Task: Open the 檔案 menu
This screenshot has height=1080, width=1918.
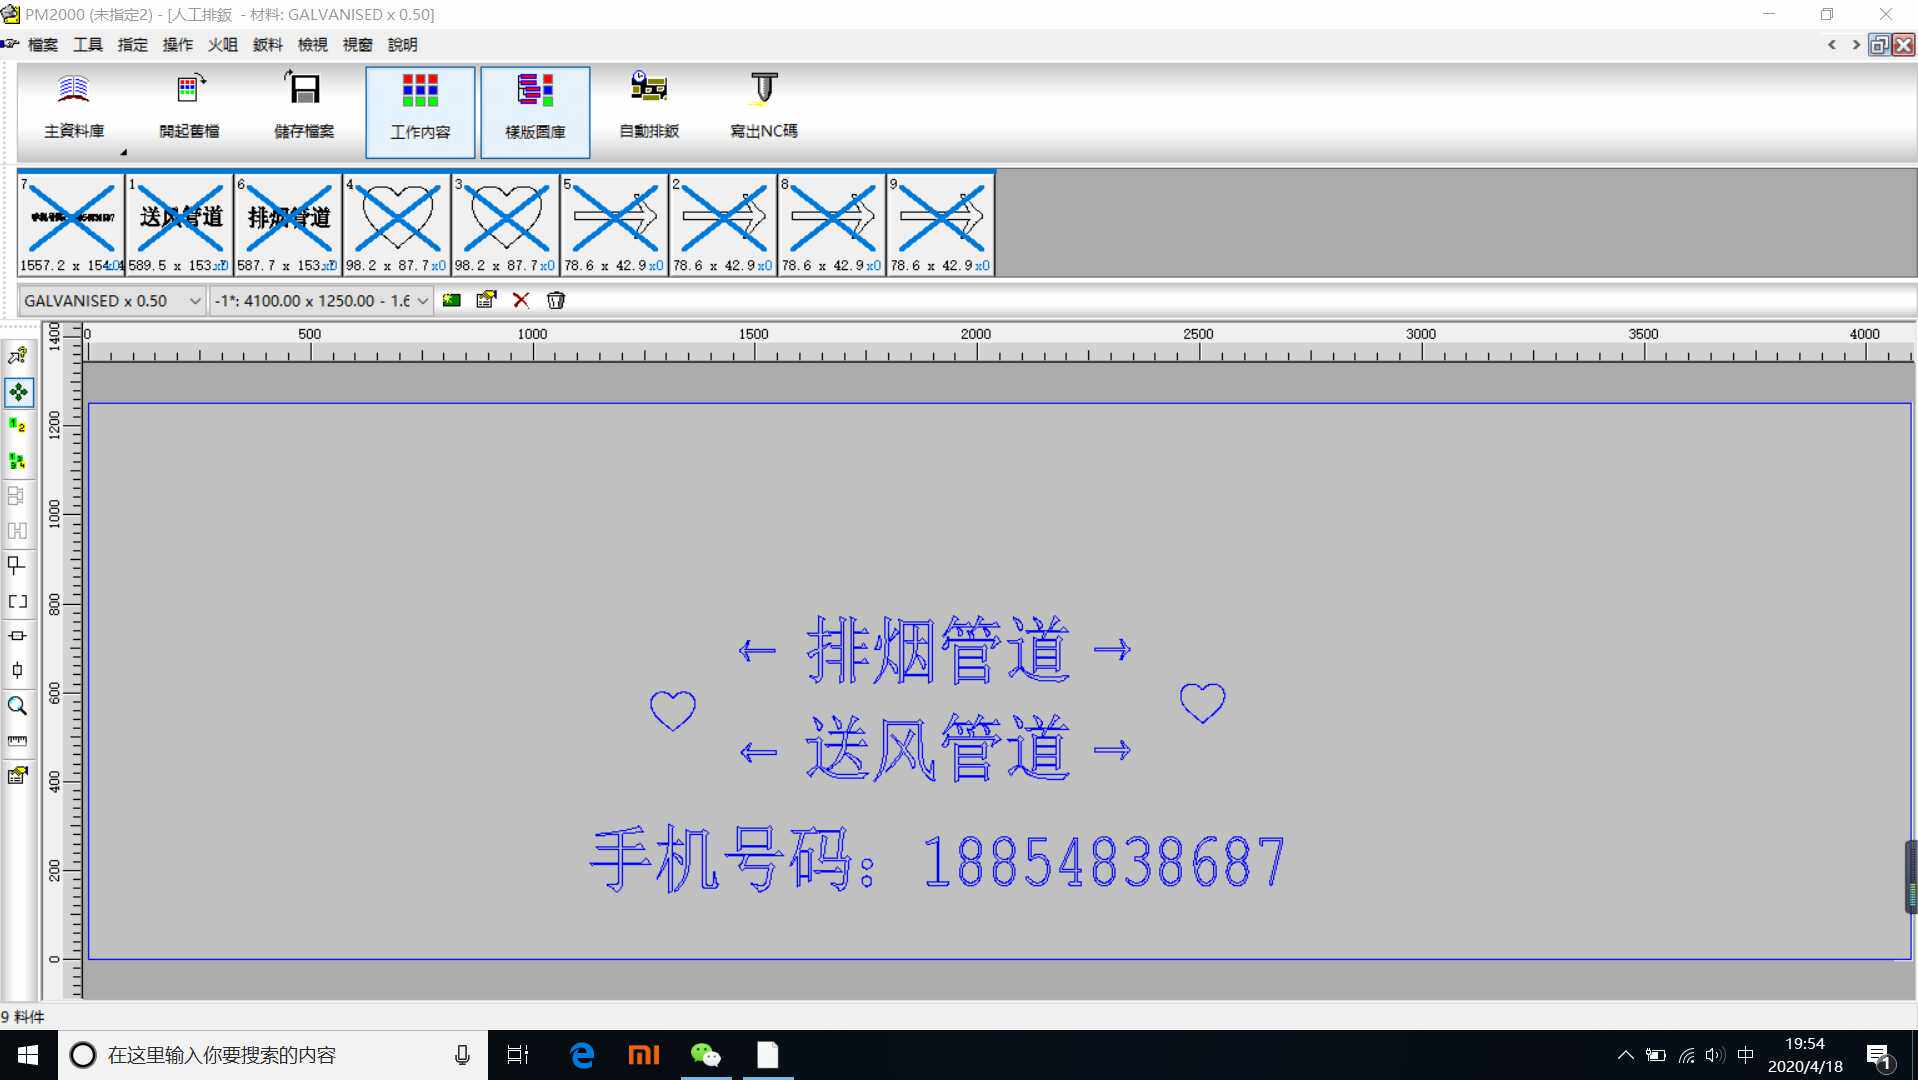Action: (43, 45)
